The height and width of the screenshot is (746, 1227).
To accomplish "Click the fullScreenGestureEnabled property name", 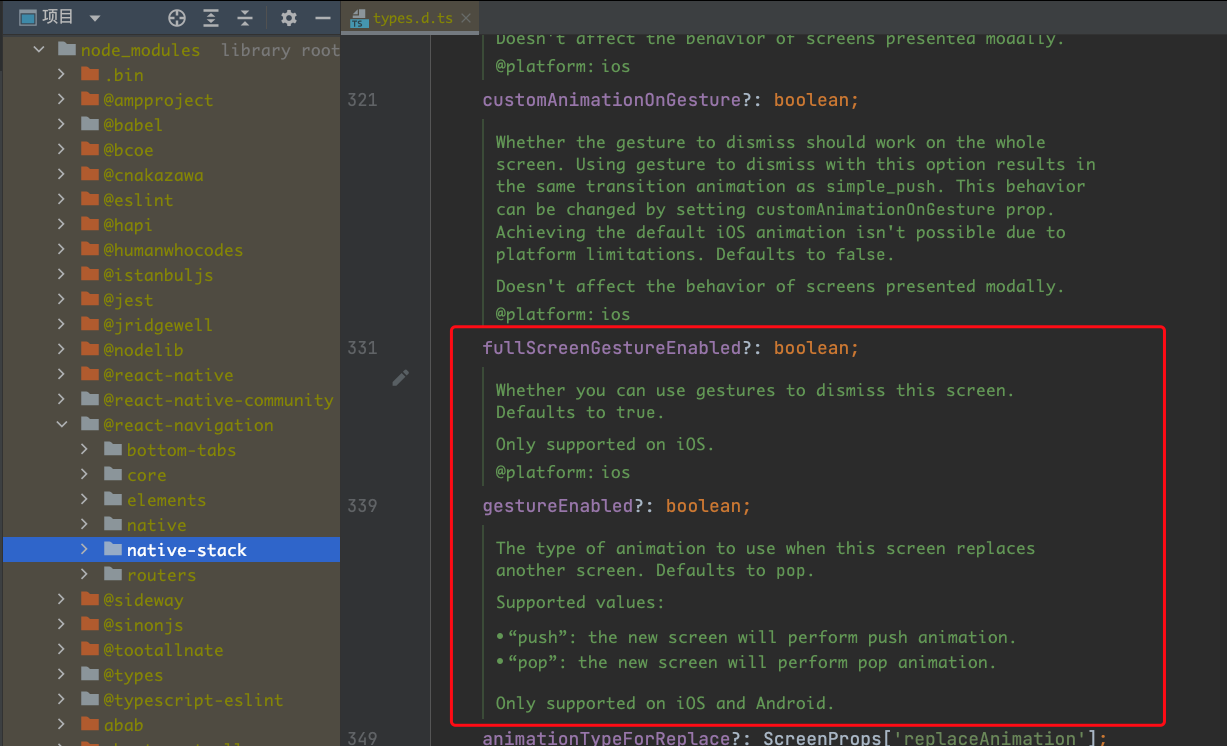I will 612,348.
